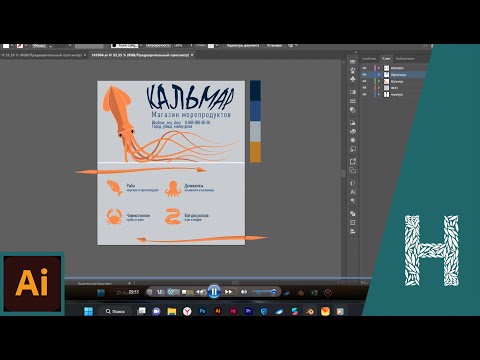This screenshot has height=360, width=480.
Task: Open the Brushes panel icon in dock
Action: 353,70
